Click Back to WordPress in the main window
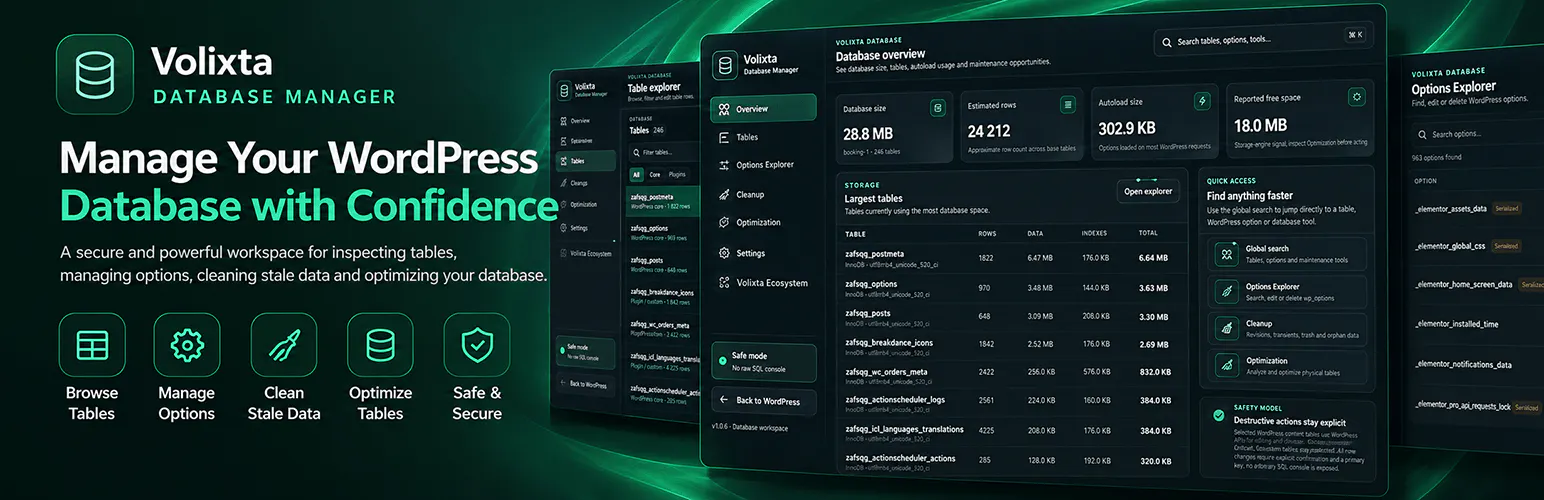This screenshot has width=1544, height=500. click(x=763, y=401)
